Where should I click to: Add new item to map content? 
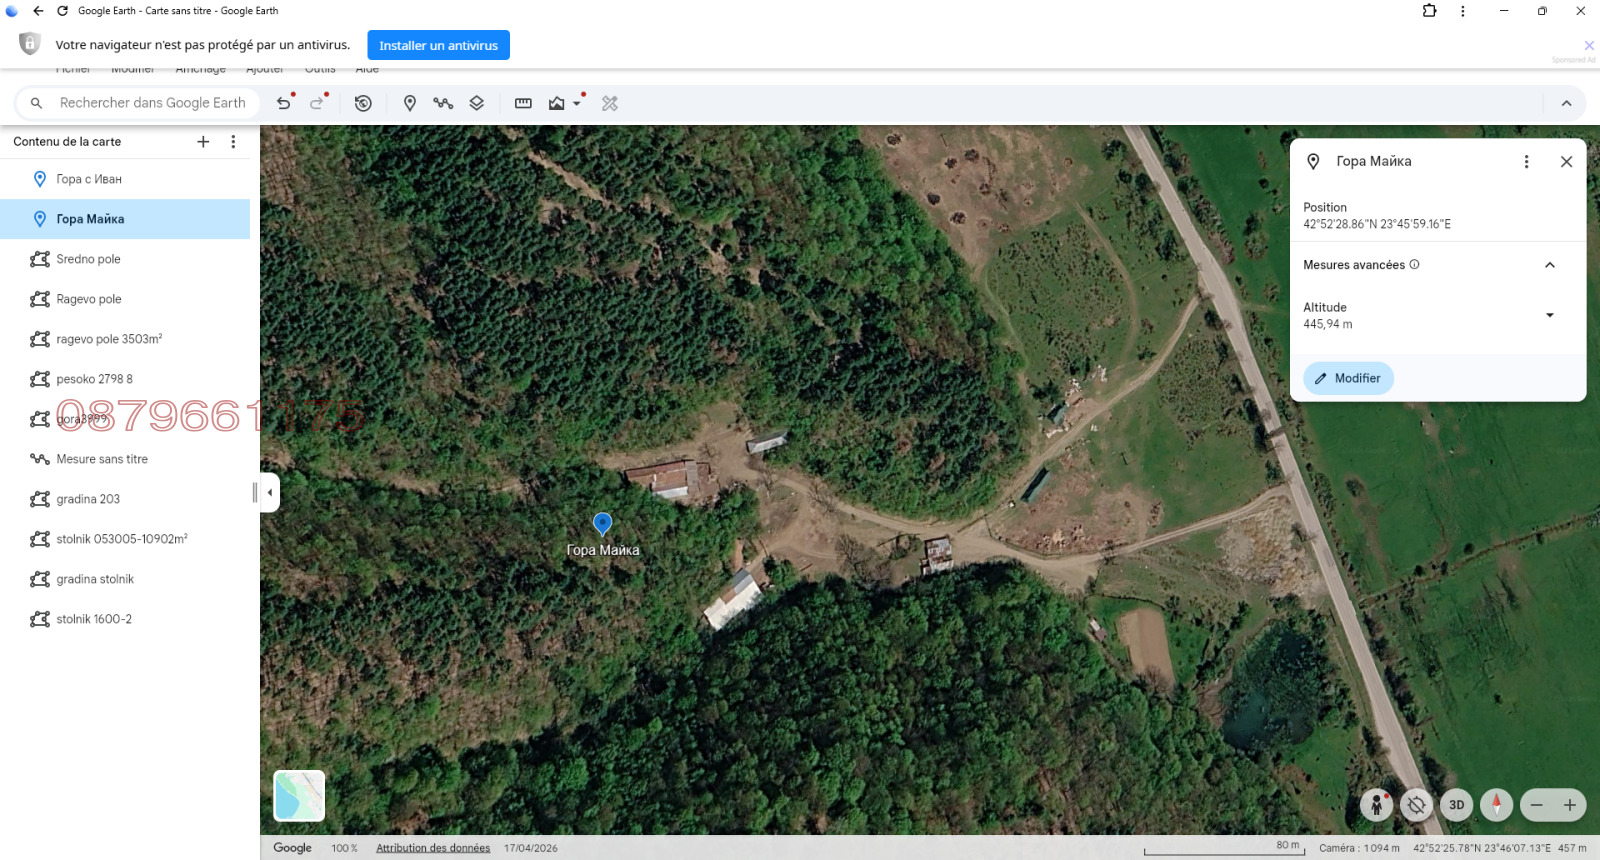tap(203, 142)
